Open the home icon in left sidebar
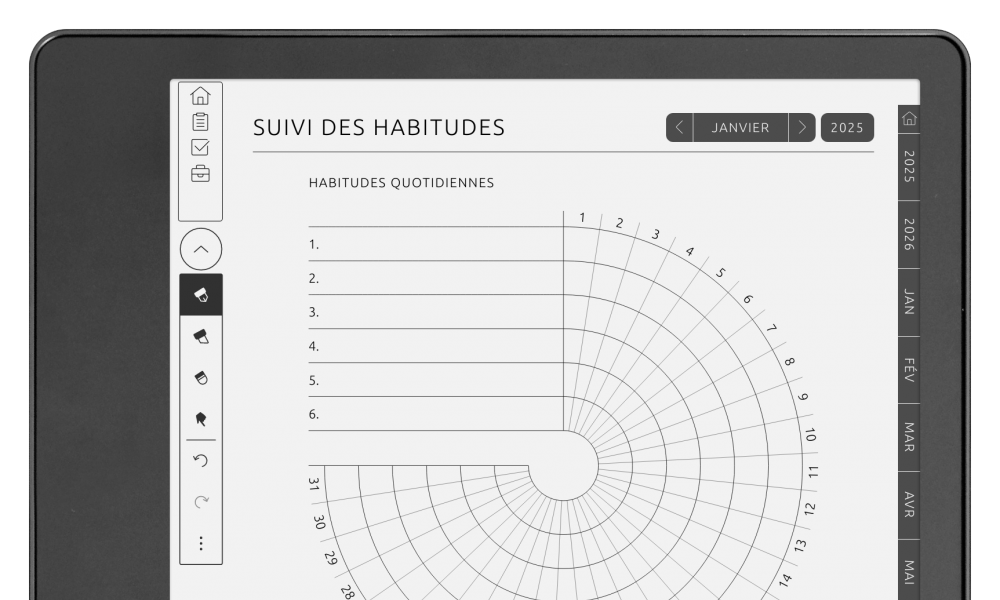The image size is (1000, 600). tap(200, 96)
